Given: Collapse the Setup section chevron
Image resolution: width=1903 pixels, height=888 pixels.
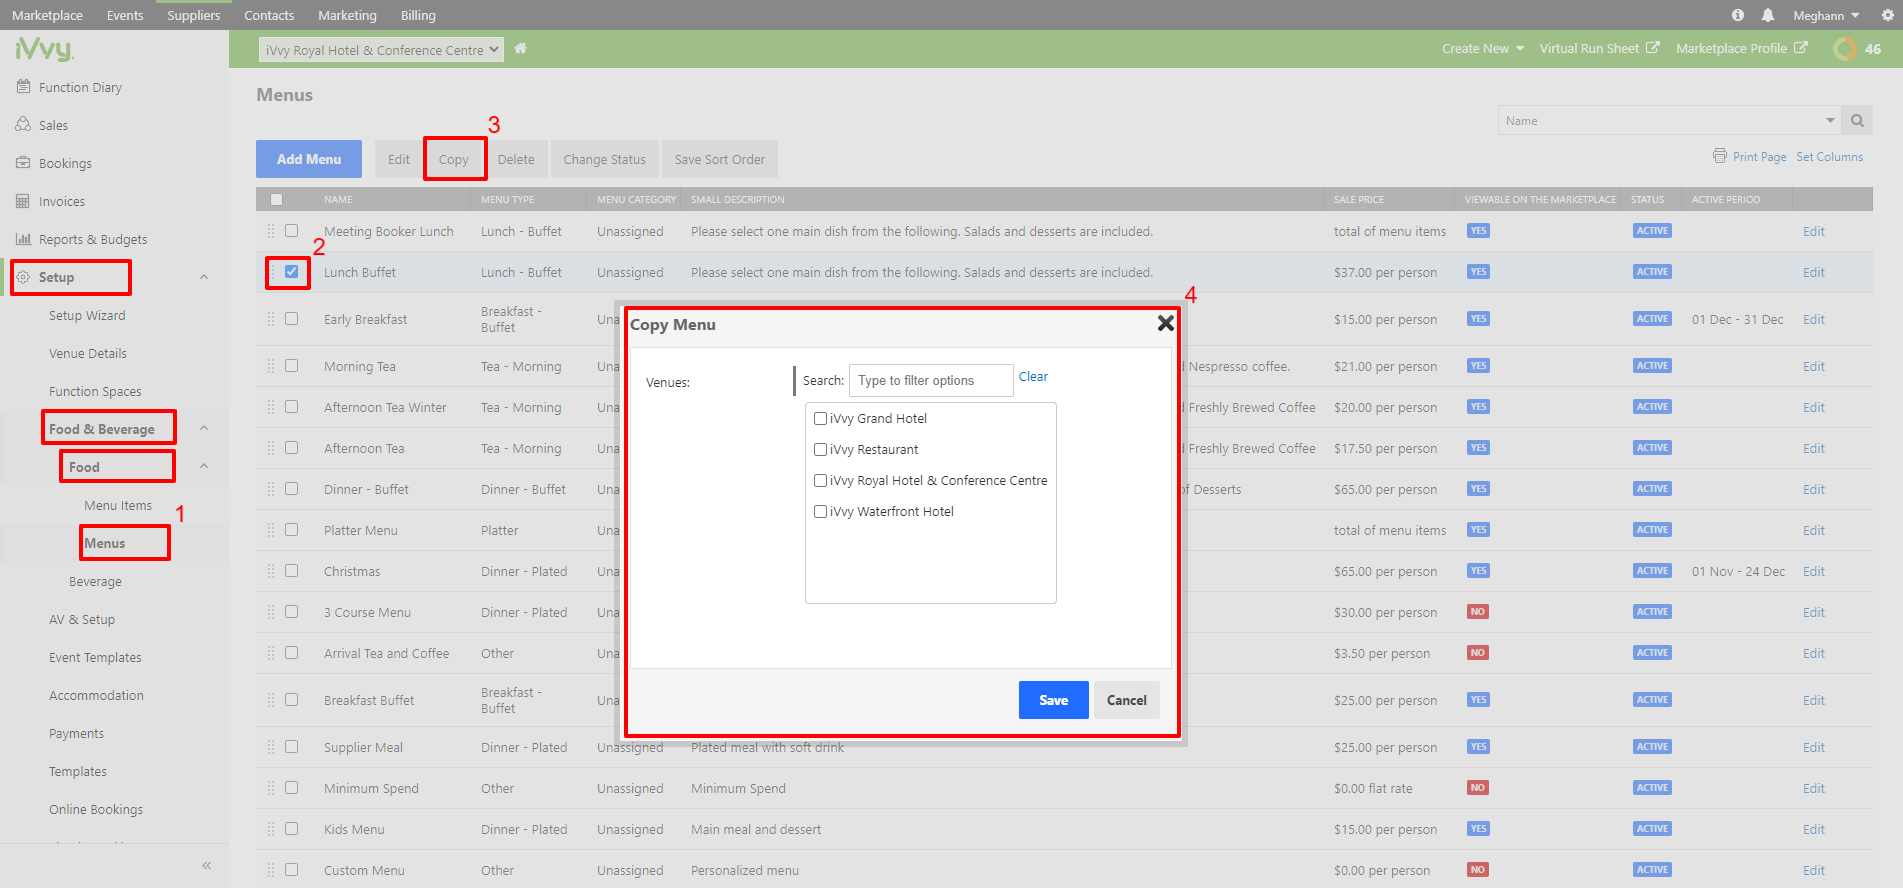Looking at the screenshot, I should (204, 277).
